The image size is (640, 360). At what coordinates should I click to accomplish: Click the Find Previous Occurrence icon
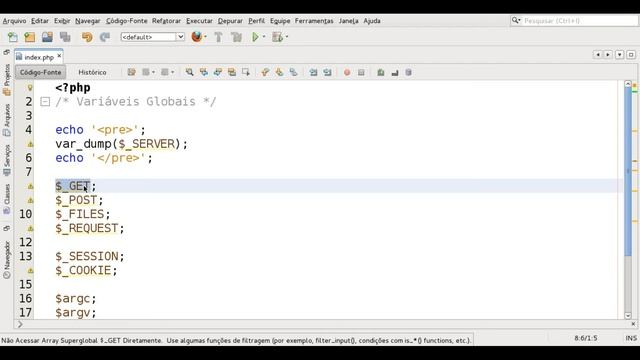(x=203, y=72)
